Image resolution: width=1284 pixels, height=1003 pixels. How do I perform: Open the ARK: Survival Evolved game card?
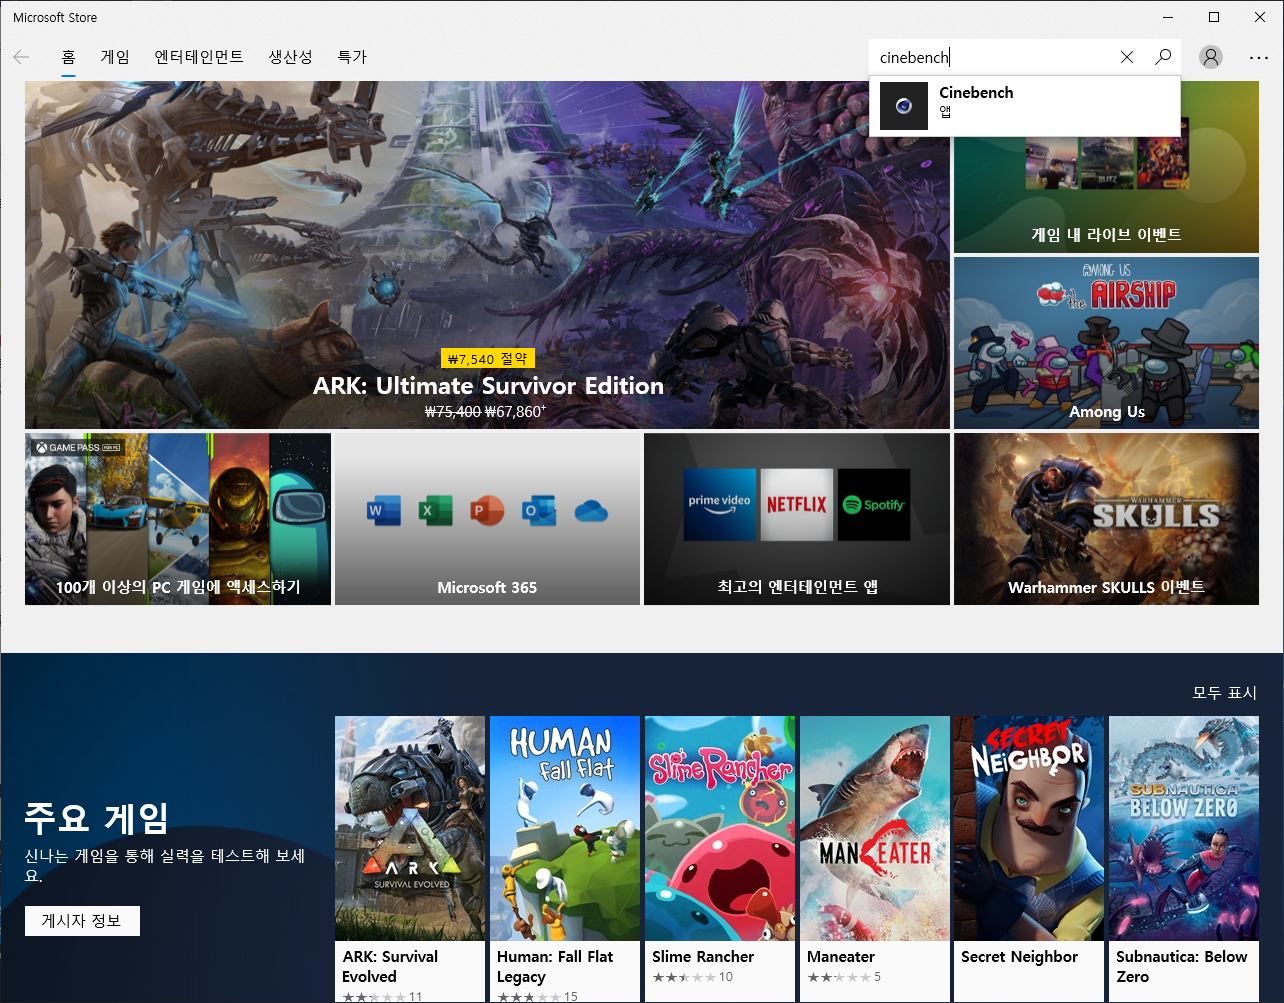(x=410, y=859)
